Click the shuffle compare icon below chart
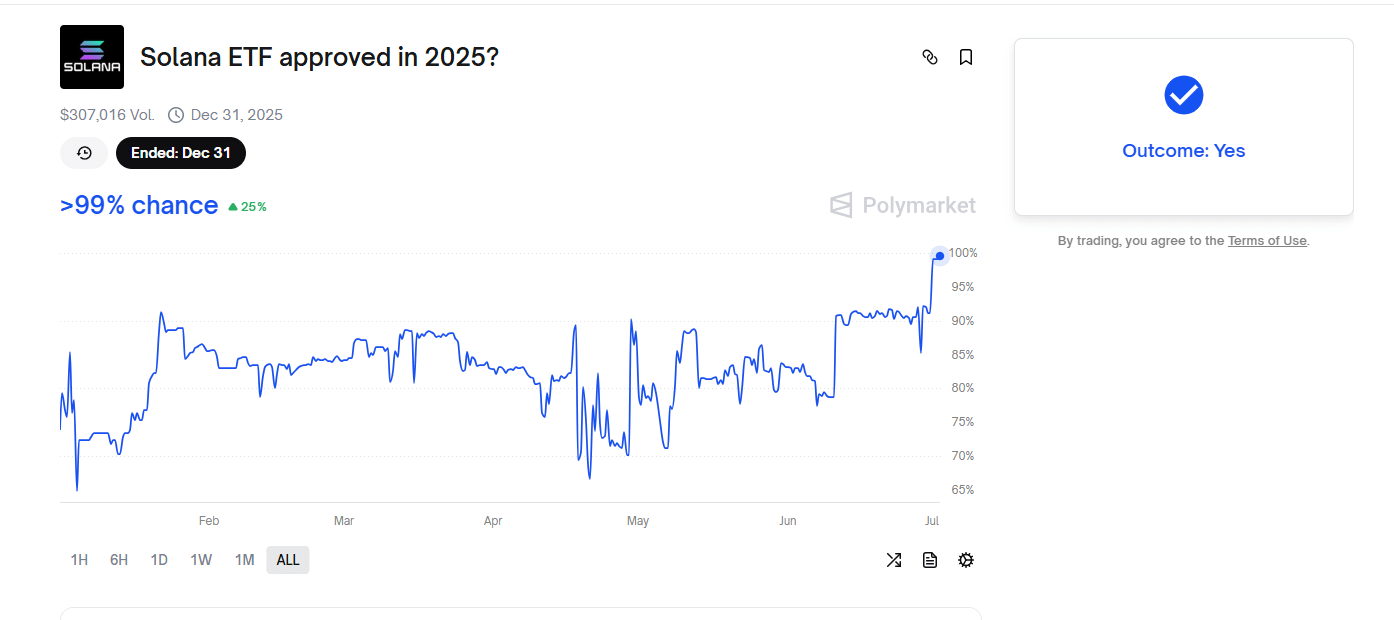The width and height of the screenshot is (1394, 620). coord(894,560)
